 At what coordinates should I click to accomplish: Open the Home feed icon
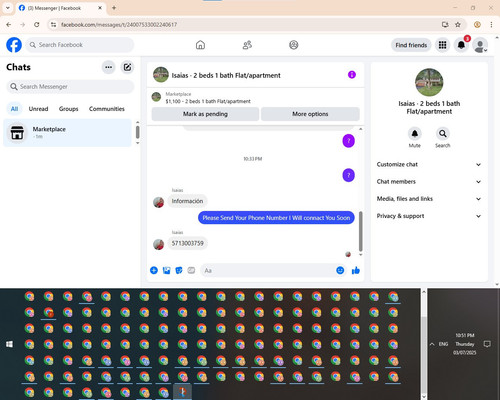coord(200,45)
